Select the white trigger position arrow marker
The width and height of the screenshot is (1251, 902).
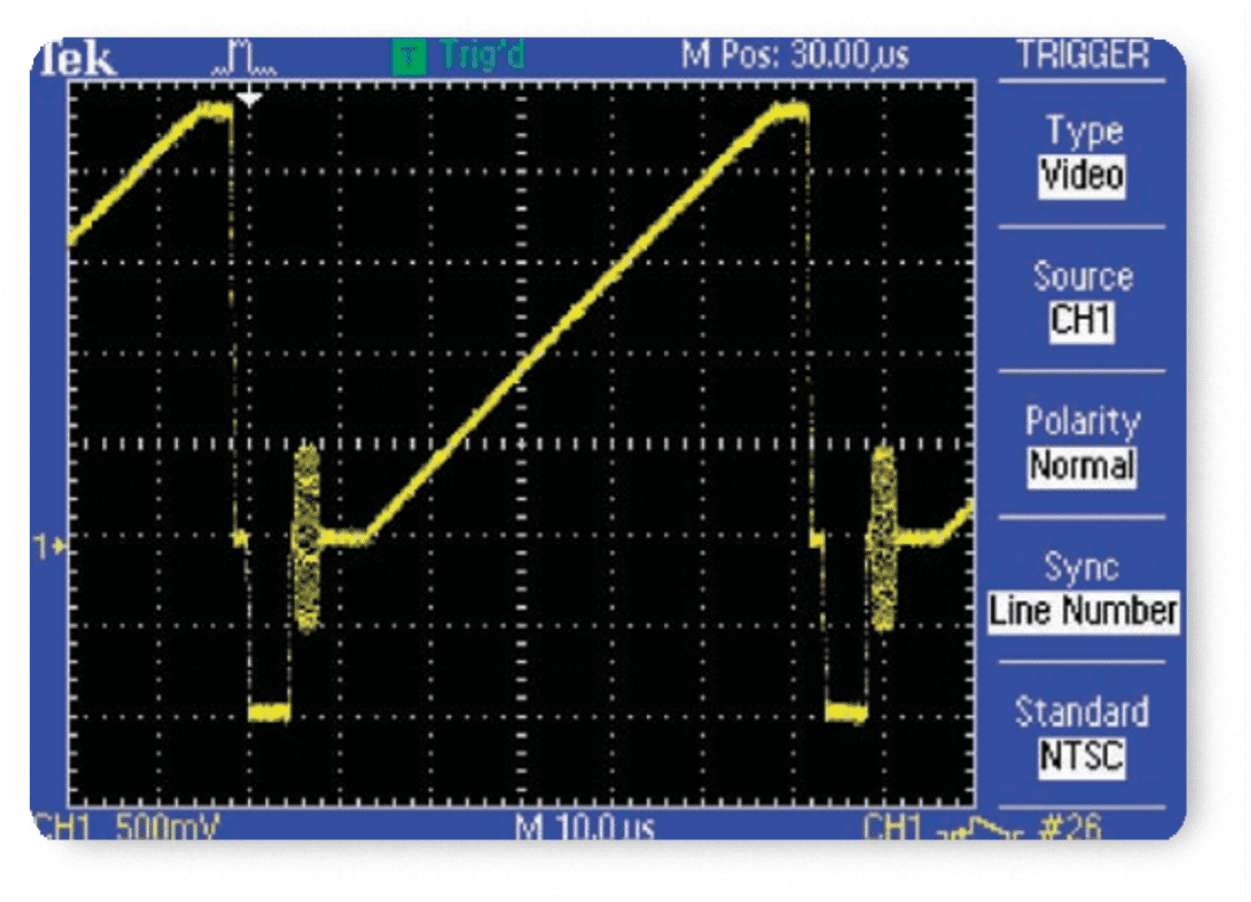click(250, 98)
